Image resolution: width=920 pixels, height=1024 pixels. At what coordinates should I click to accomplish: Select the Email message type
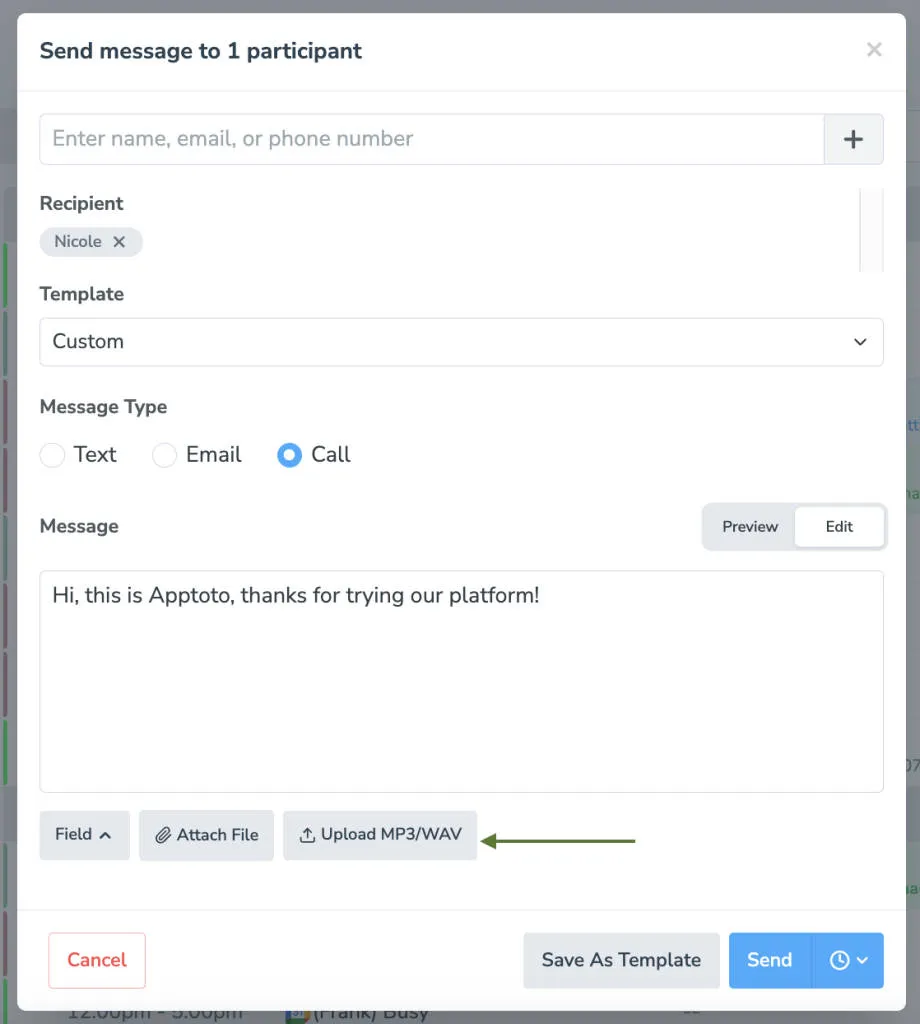coord(164,455)
